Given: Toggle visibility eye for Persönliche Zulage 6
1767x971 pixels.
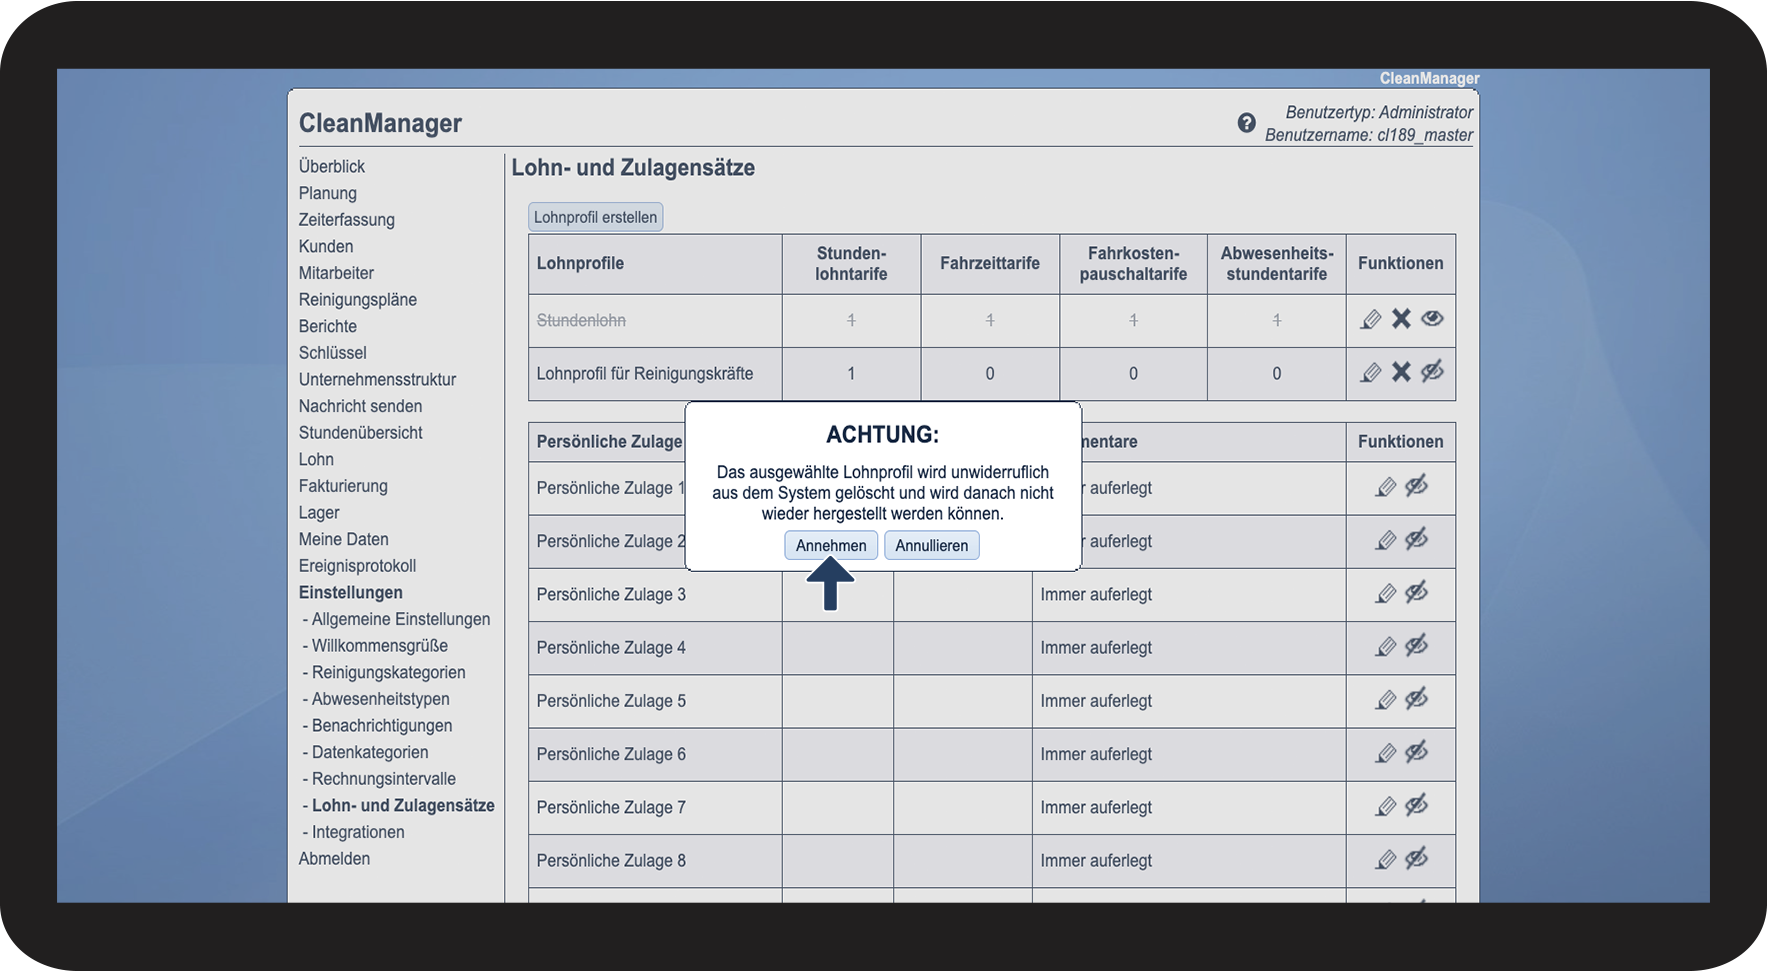Looking at the screenshot, I should 1416,752.
